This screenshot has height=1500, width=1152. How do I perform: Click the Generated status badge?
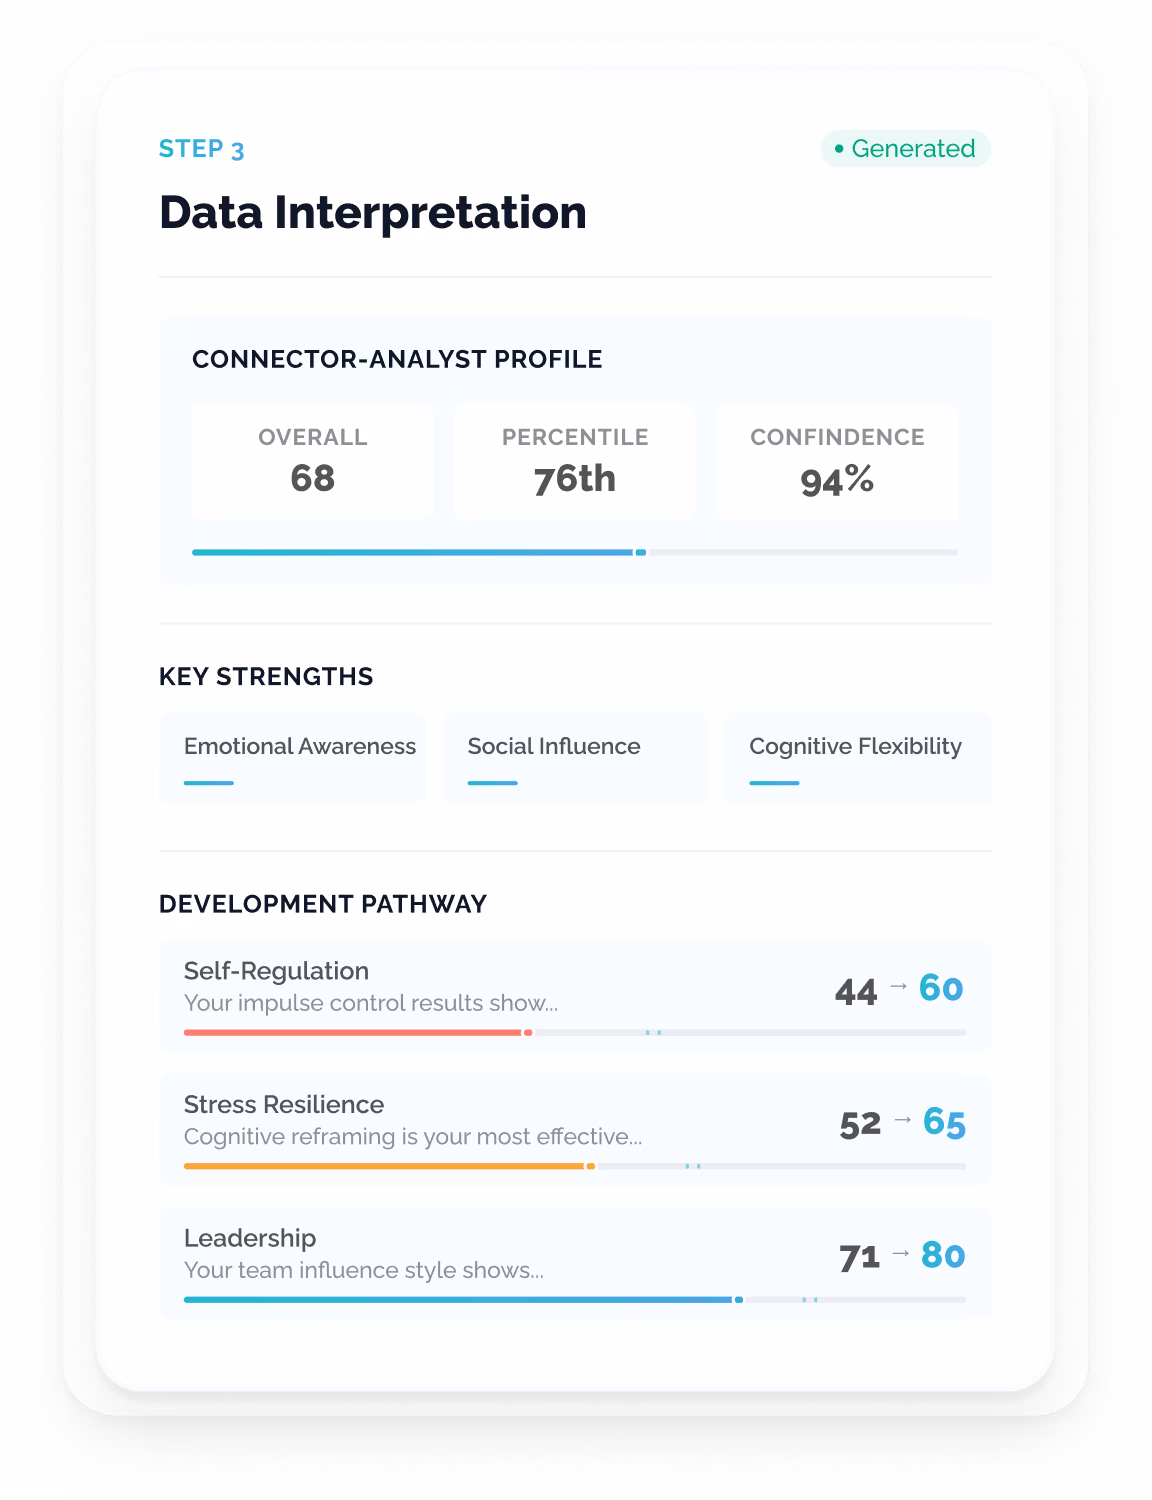(x=905, y=149)
